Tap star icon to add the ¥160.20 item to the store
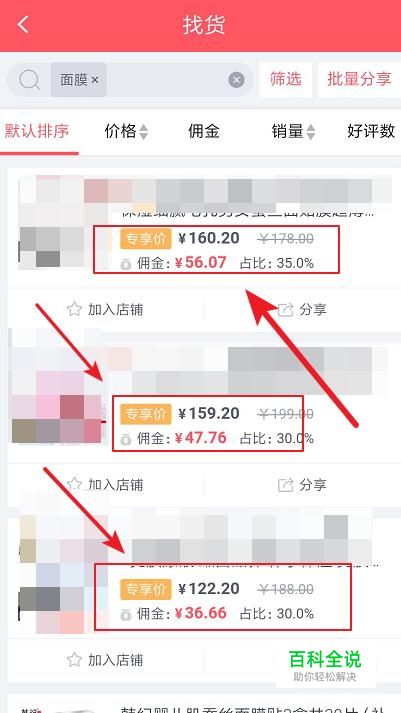This screenshot has height=713, width=401. (74, 310)
